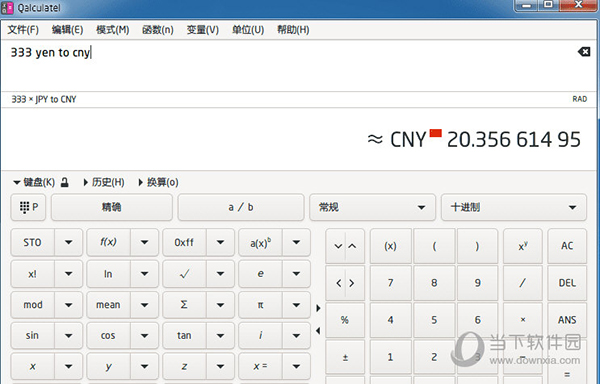Clear the expression with the backspace icon
This screenshot has width=600, height=384.
584,52
